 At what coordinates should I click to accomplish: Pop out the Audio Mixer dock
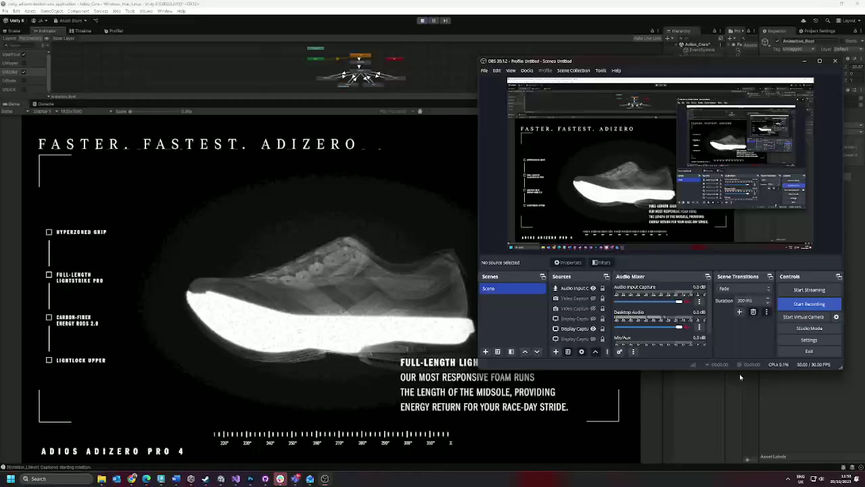click(x=708, y=276)
